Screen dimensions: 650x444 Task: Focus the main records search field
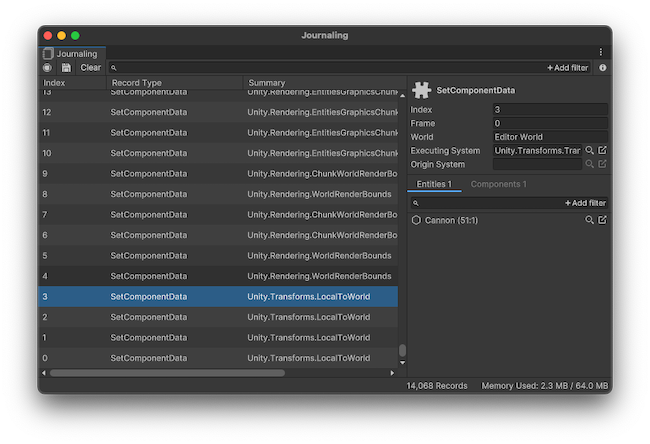coord(320,68)
